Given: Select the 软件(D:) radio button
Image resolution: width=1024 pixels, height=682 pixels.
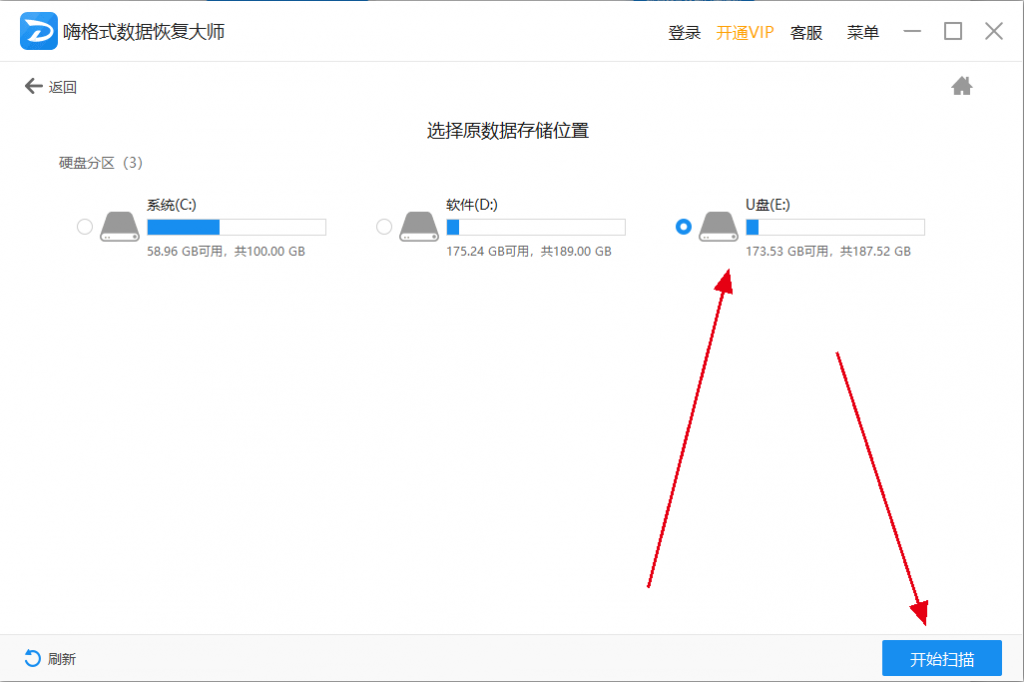Looking at the screenshot, I should coord(384,227).
